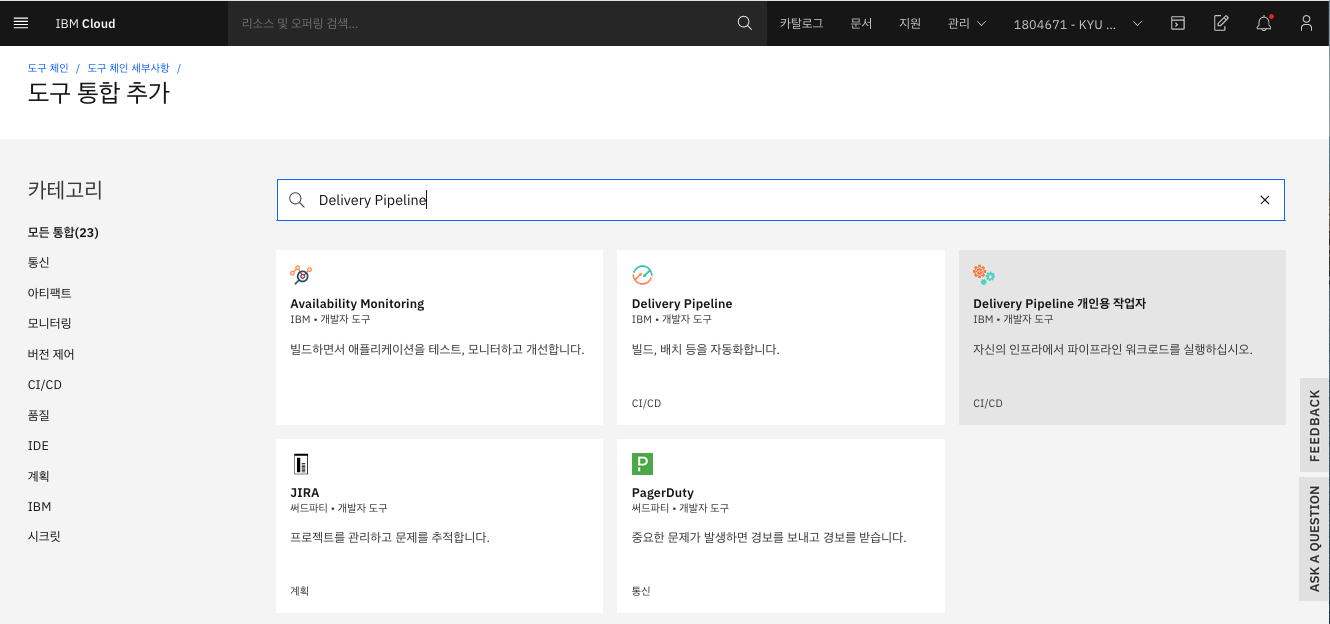1330x624 pixels.
Task: Click into the Delivery Pipeline search field
Action: [x=780, y=200]
